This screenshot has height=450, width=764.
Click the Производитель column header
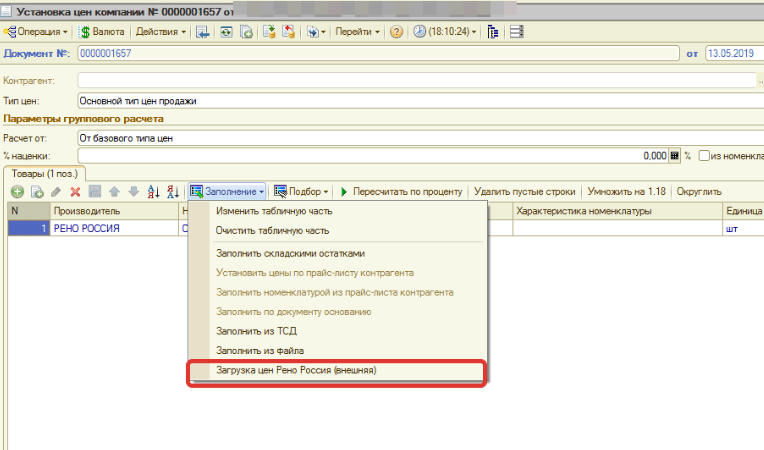click(x=114, y=211)
